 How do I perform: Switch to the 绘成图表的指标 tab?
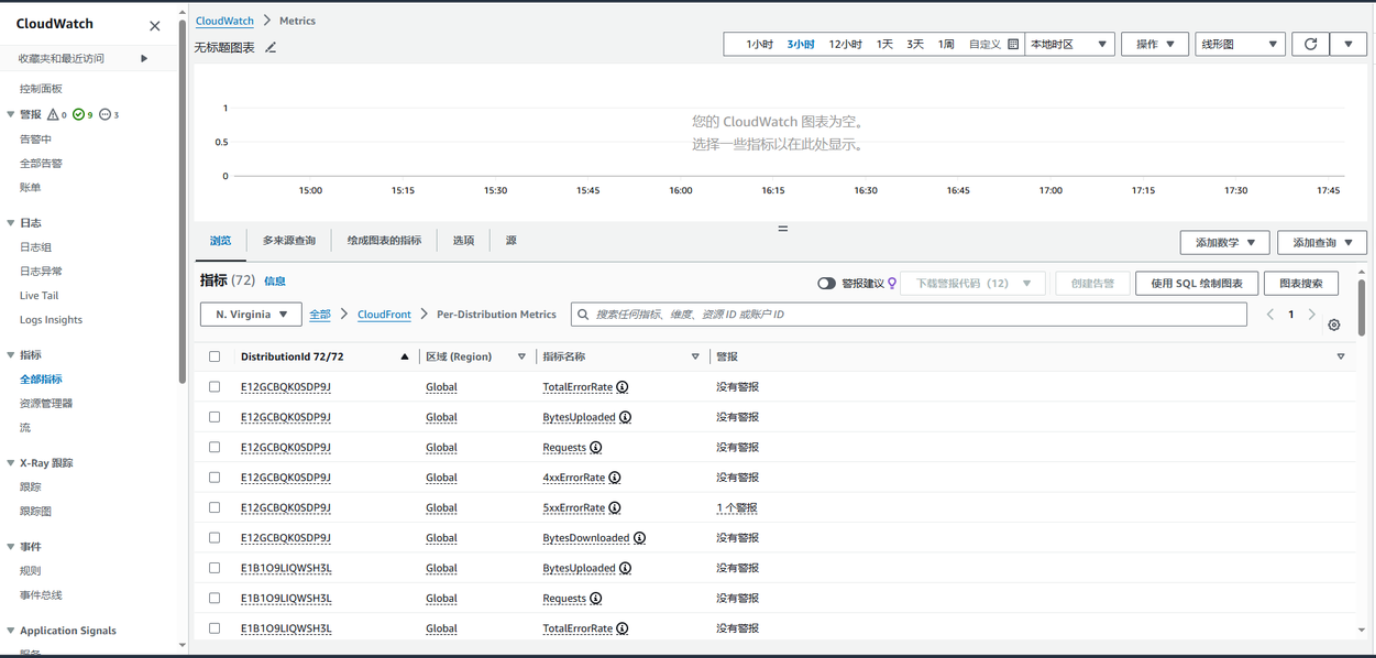(384, 241)
